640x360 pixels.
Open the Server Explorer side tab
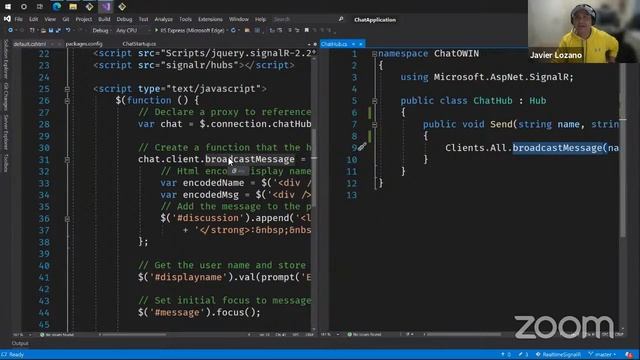[x=6, y=132]
